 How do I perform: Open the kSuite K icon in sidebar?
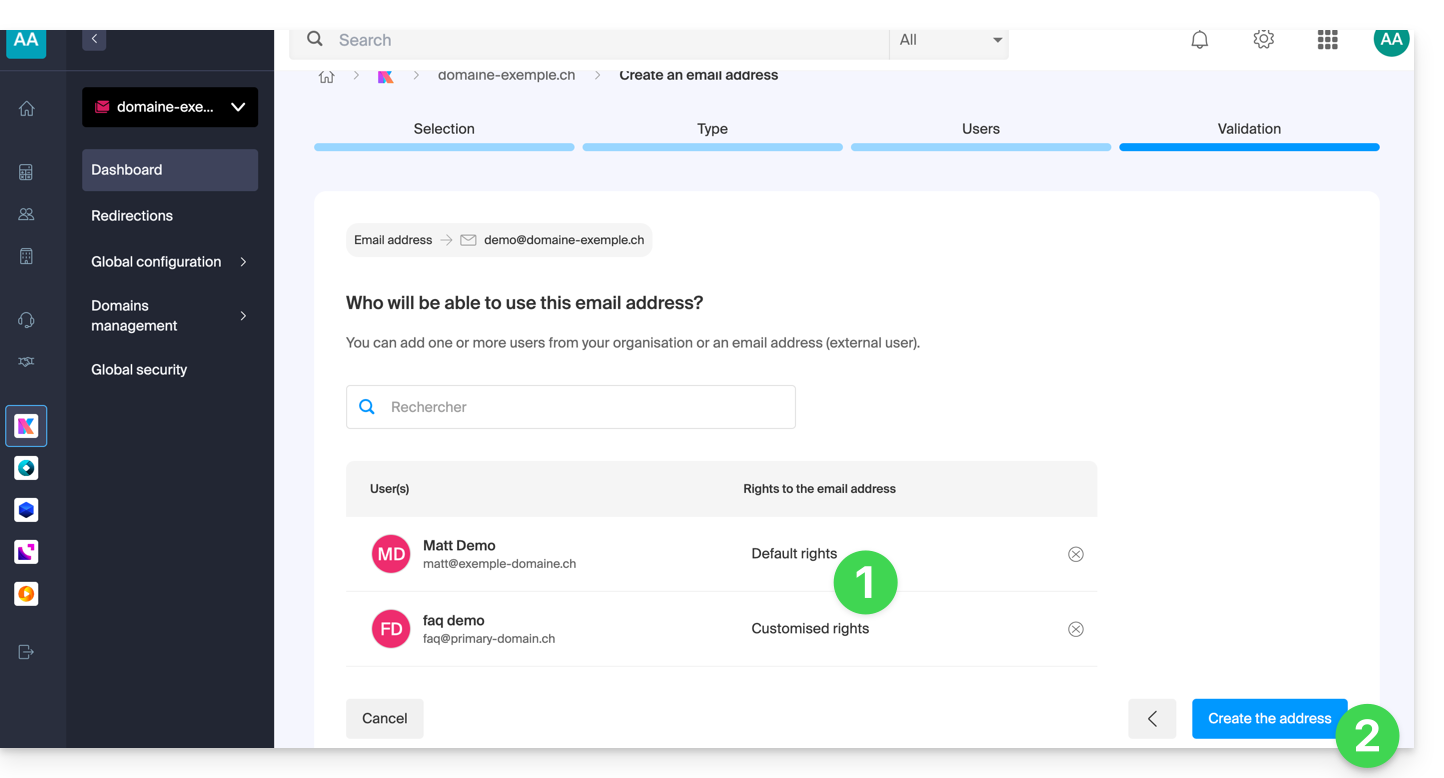click(x=26, y=426)
